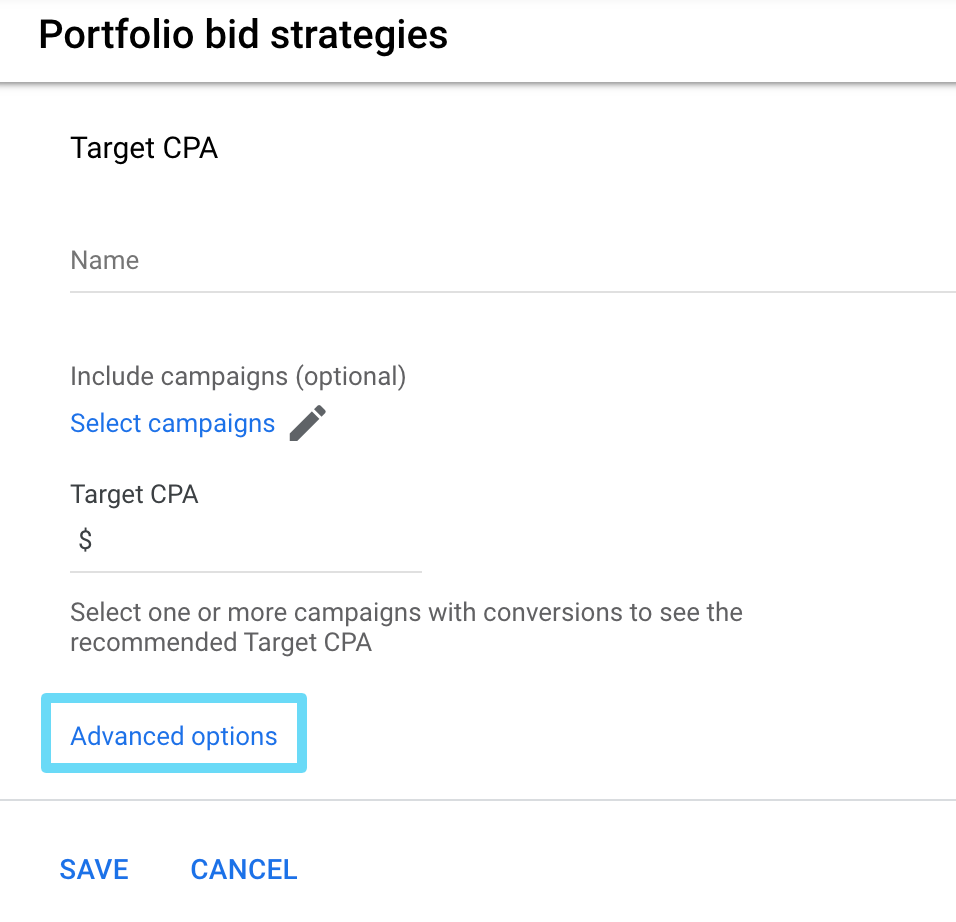Click the divider line above SAVE and CANCEL

click(478, 800)
